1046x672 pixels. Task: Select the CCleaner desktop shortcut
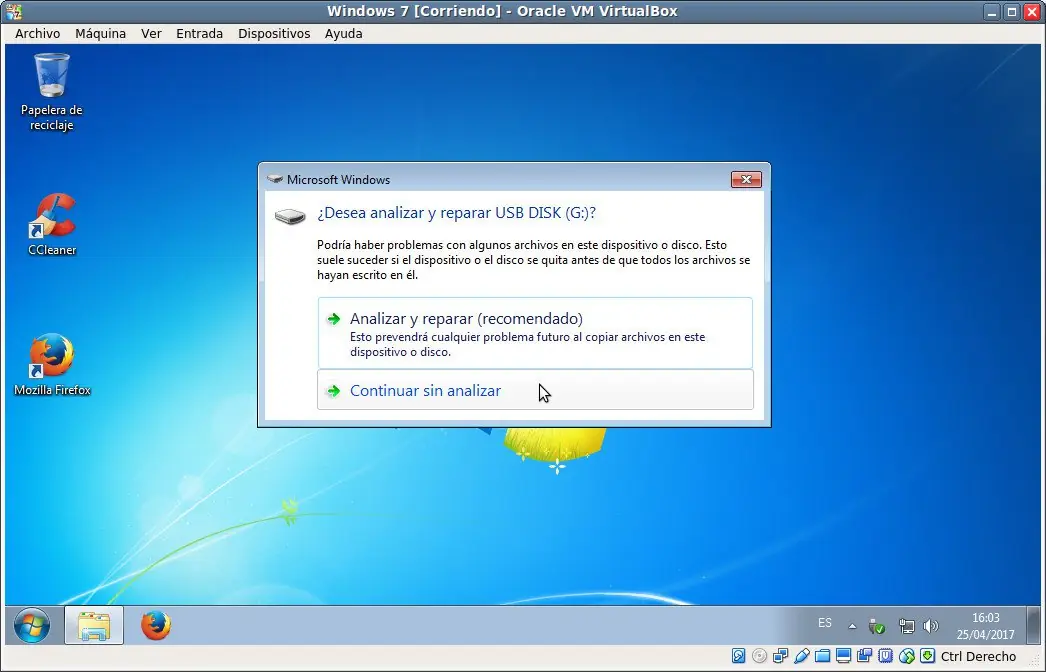tap(51, 225)
